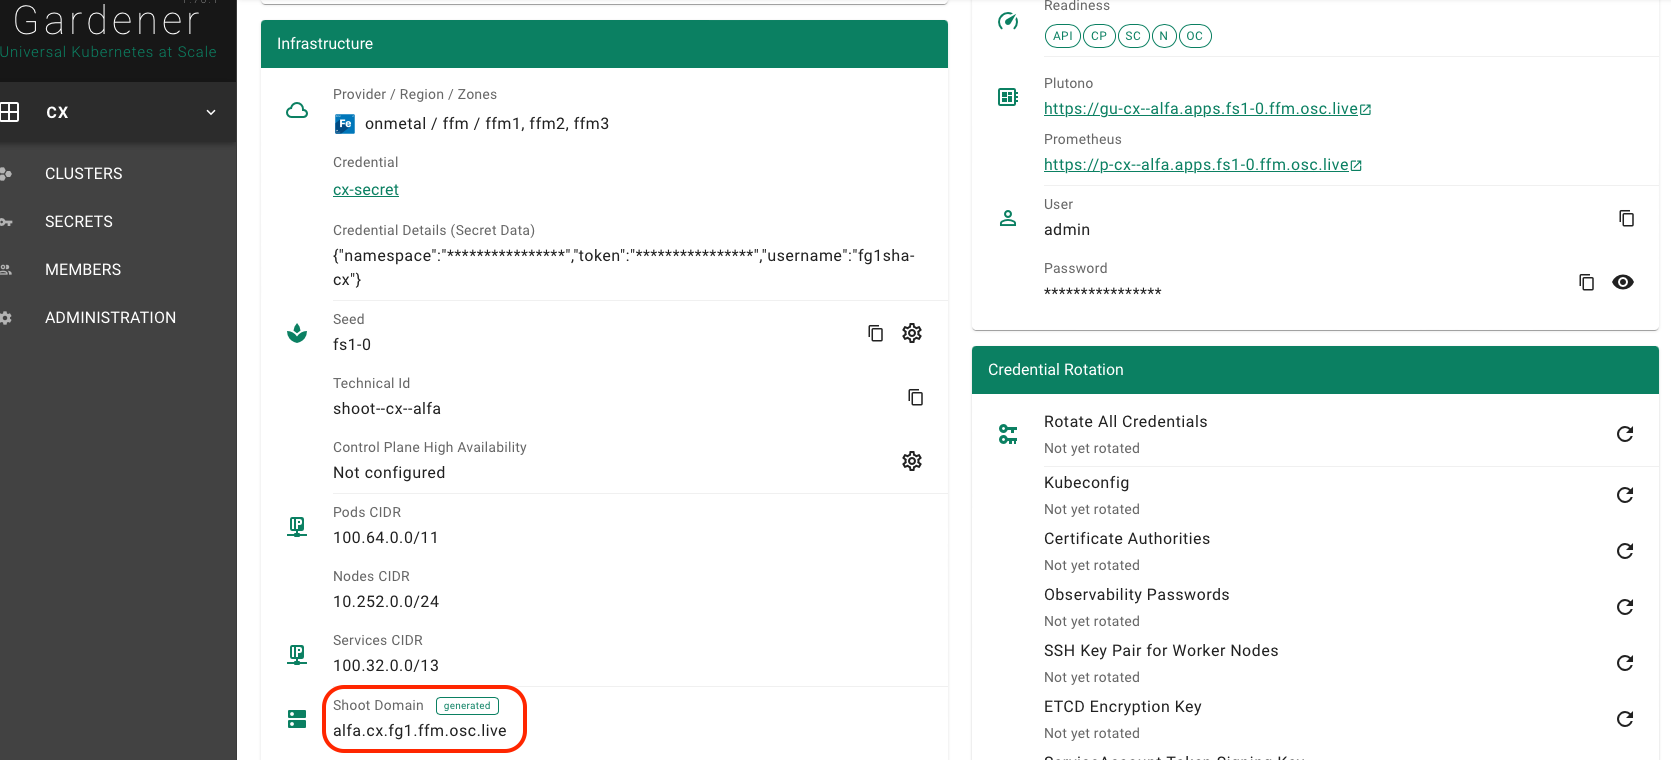
Task: Copy the admin username
Action: [x=1626, y=218]
